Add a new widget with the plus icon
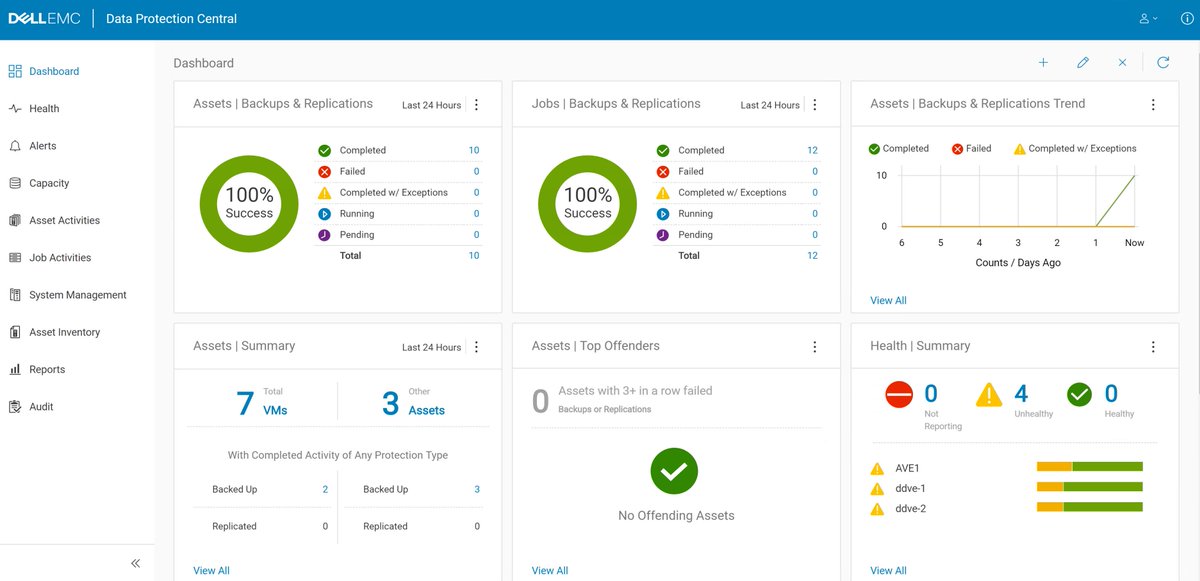The height and width of the screenshot is (581, 1200). pyautogui.click(x=1043, y=62)
